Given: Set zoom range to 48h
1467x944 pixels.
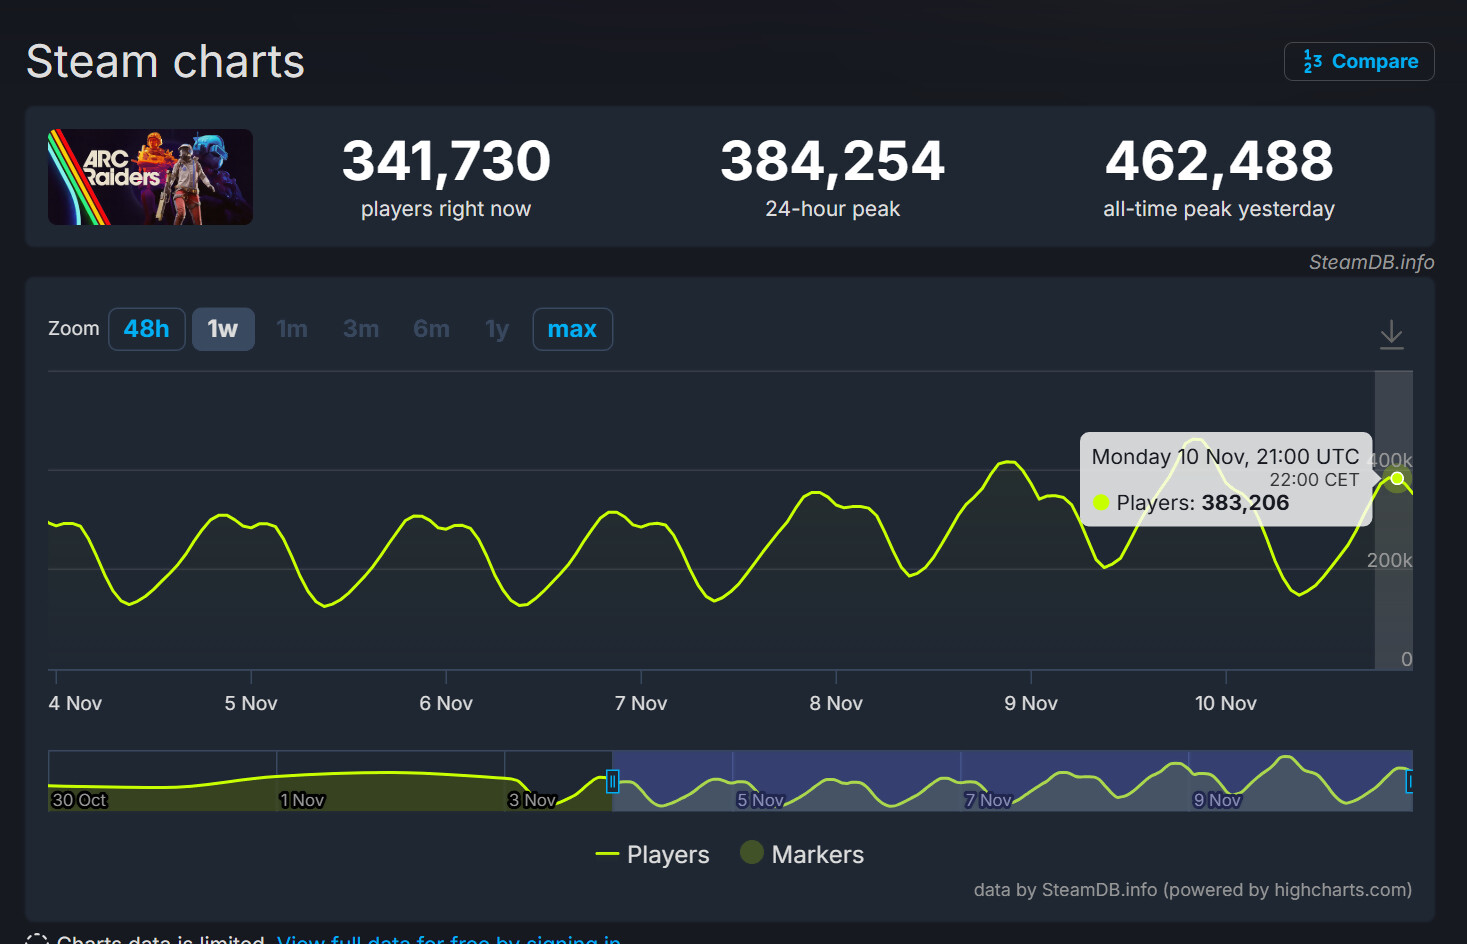Looking at the screenshot, I should [146, 329].
